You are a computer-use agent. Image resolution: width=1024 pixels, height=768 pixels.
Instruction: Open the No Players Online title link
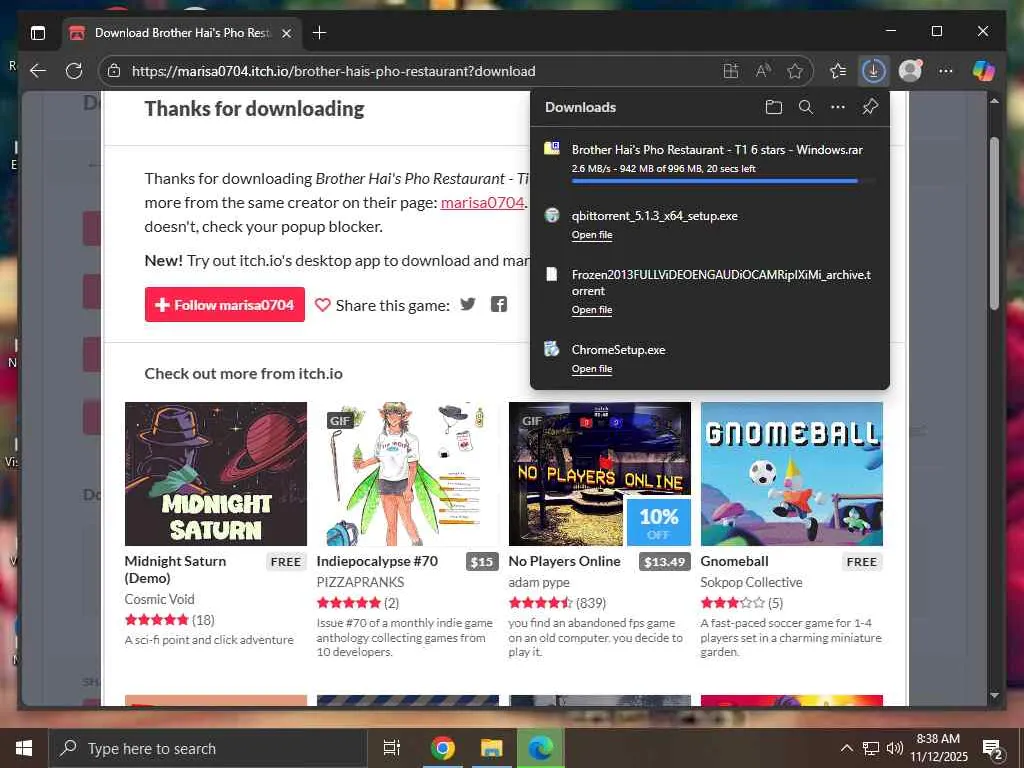pos(564,561)
